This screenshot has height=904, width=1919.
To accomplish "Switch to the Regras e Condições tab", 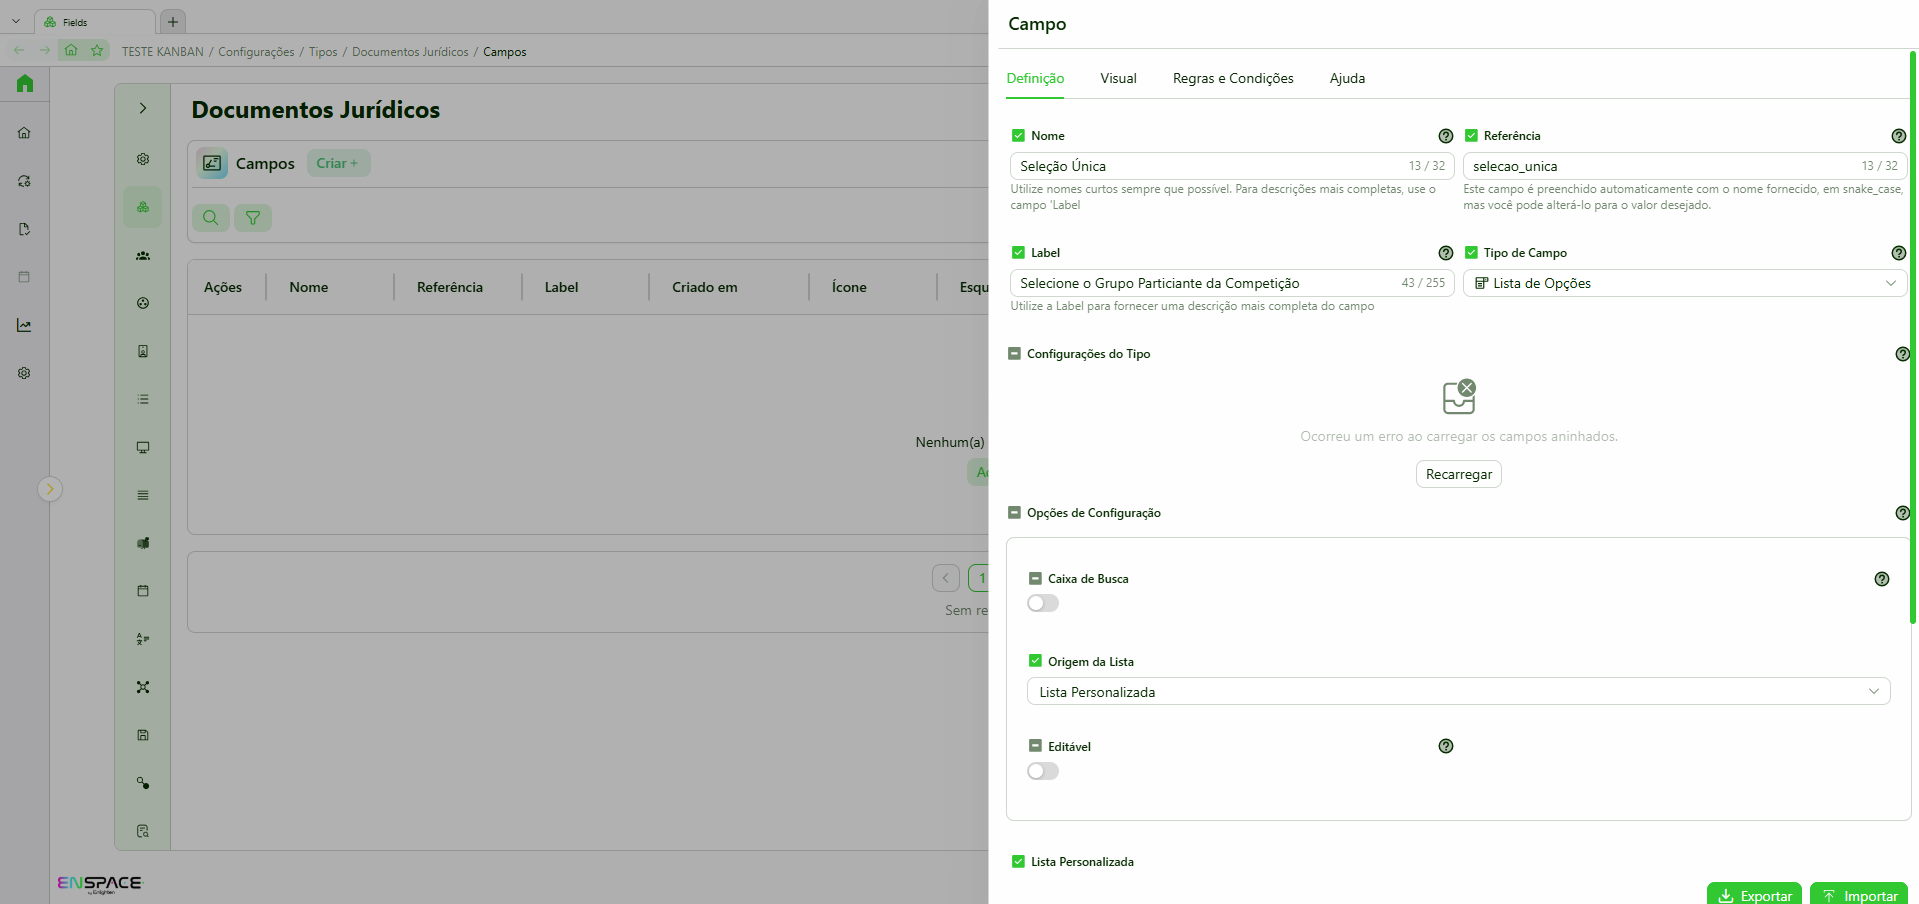I will coord(1233,78).
